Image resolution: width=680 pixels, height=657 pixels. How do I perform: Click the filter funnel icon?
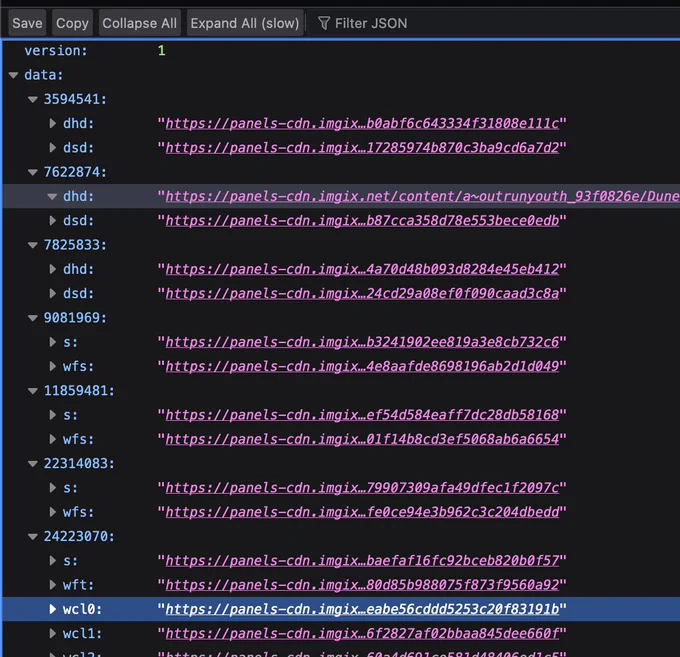[x=324, y=23]
